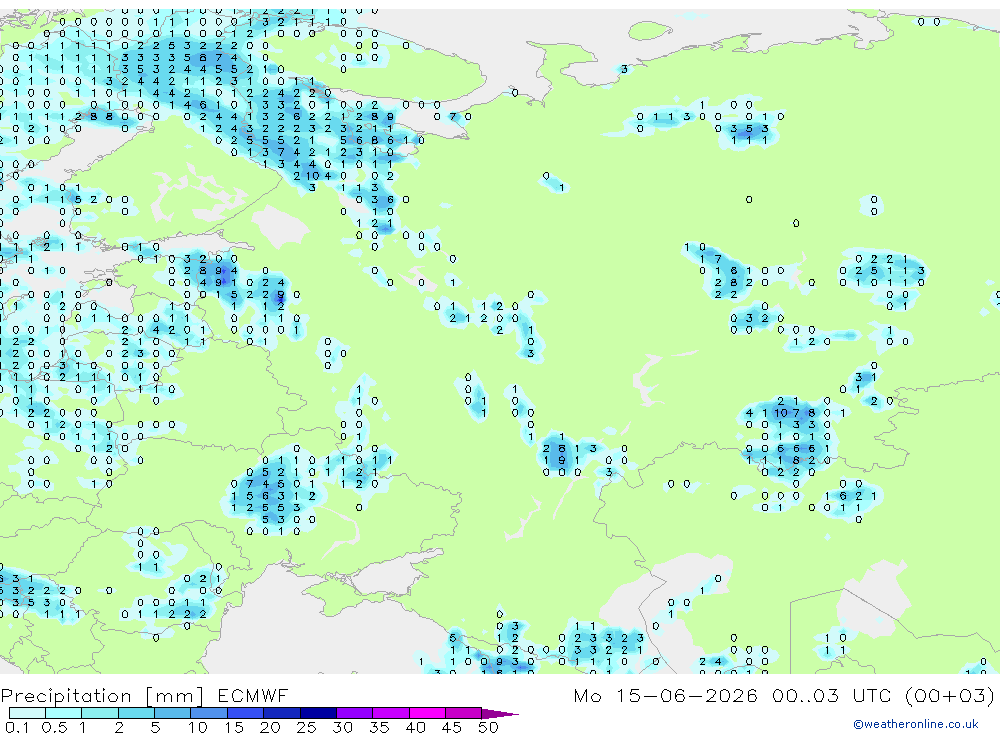Click the legend value label '10'
Screen dimensions: 1000x733
[x=198, y=727]
